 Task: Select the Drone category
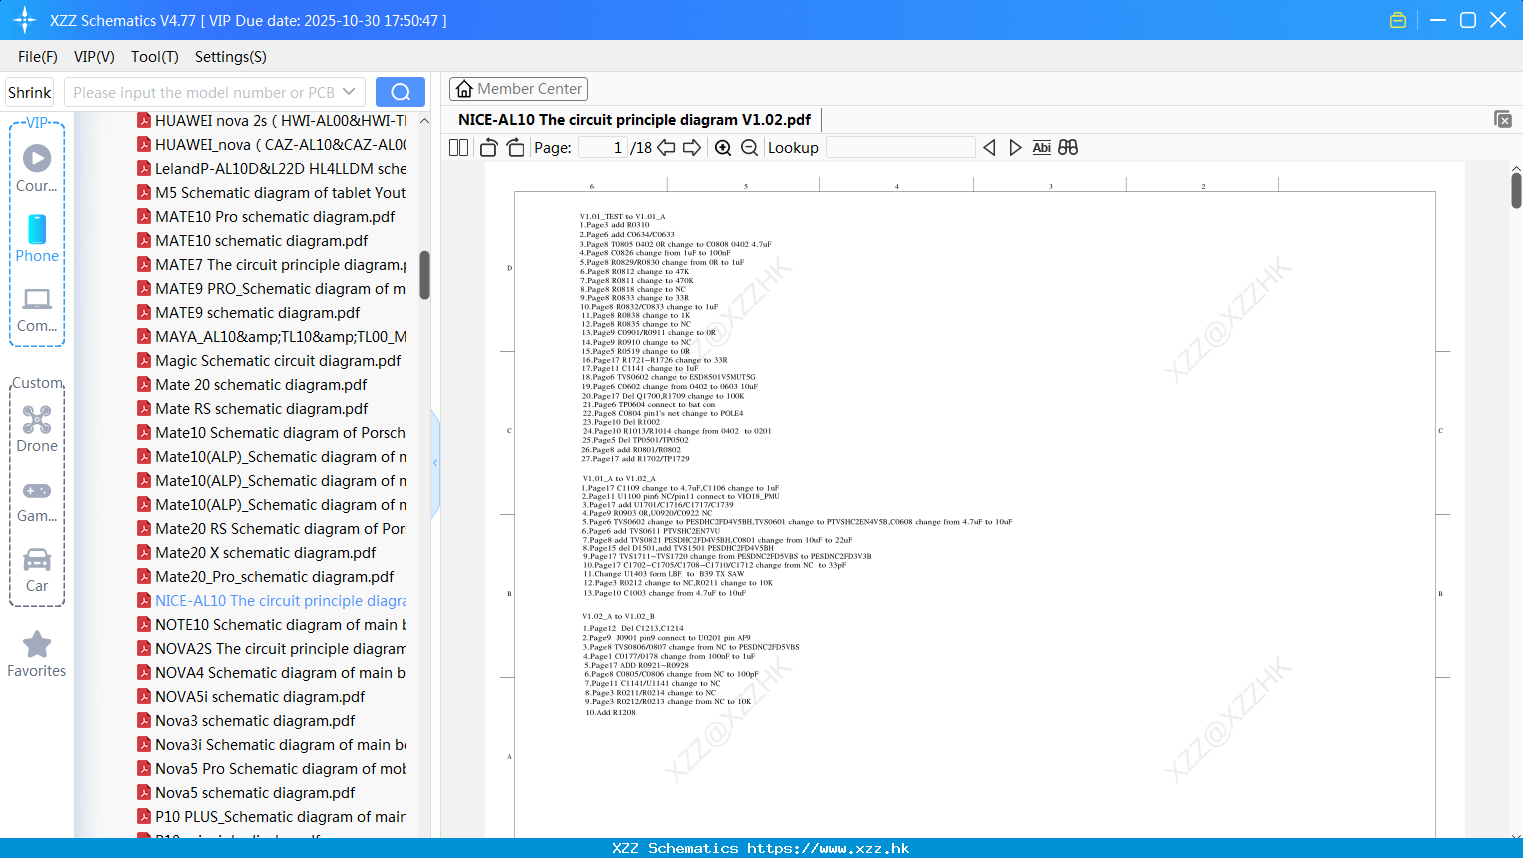[x=37, y=429]
